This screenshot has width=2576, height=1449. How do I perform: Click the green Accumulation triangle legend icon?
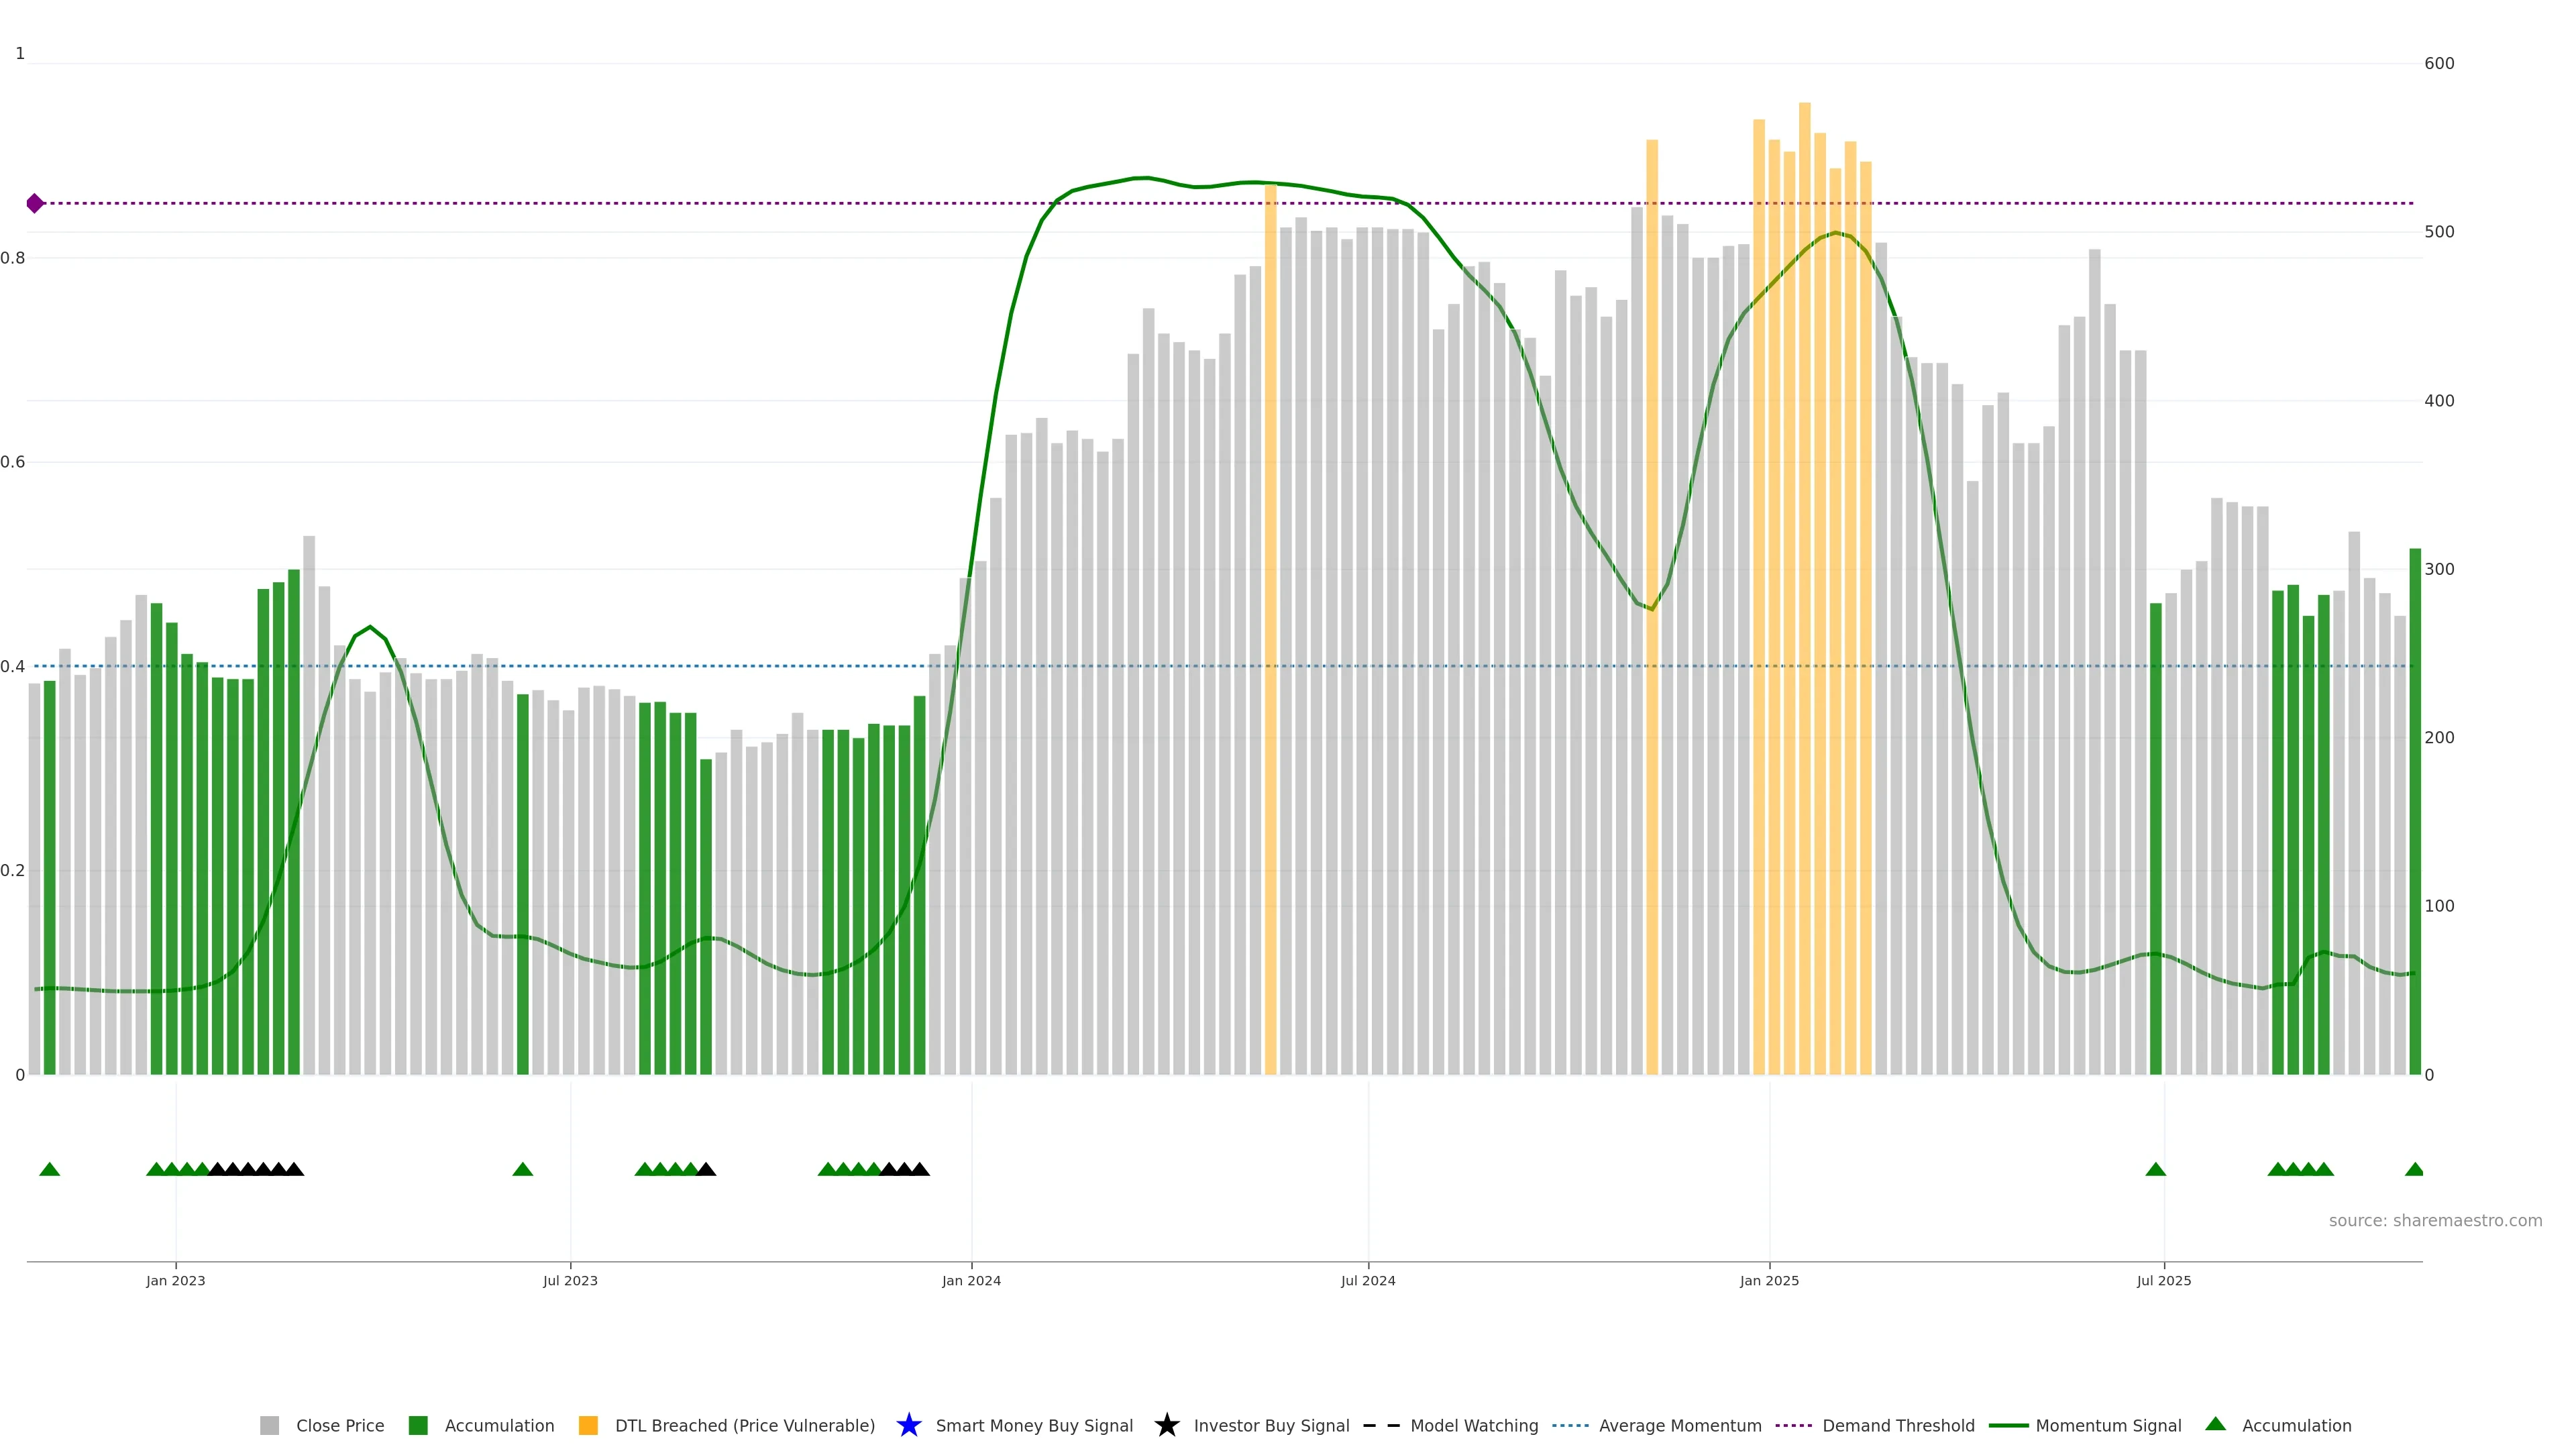(x=2215, y=1424)
